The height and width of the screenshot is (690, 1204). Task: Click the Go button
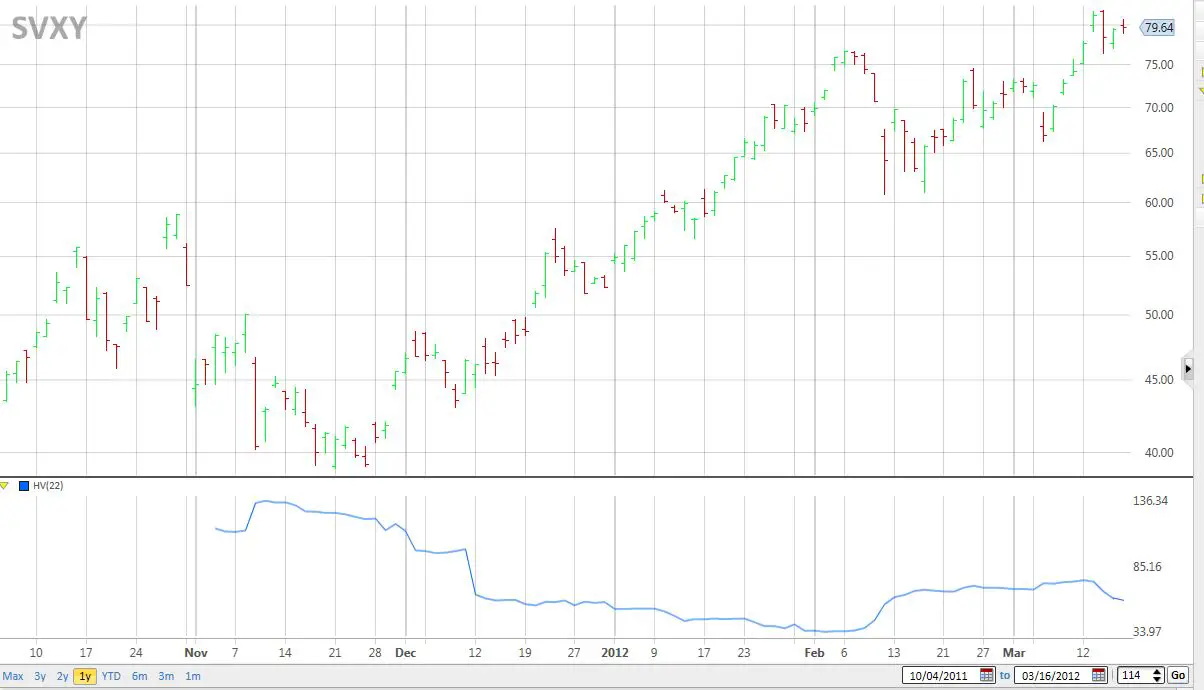click(x=1177, y=675)
